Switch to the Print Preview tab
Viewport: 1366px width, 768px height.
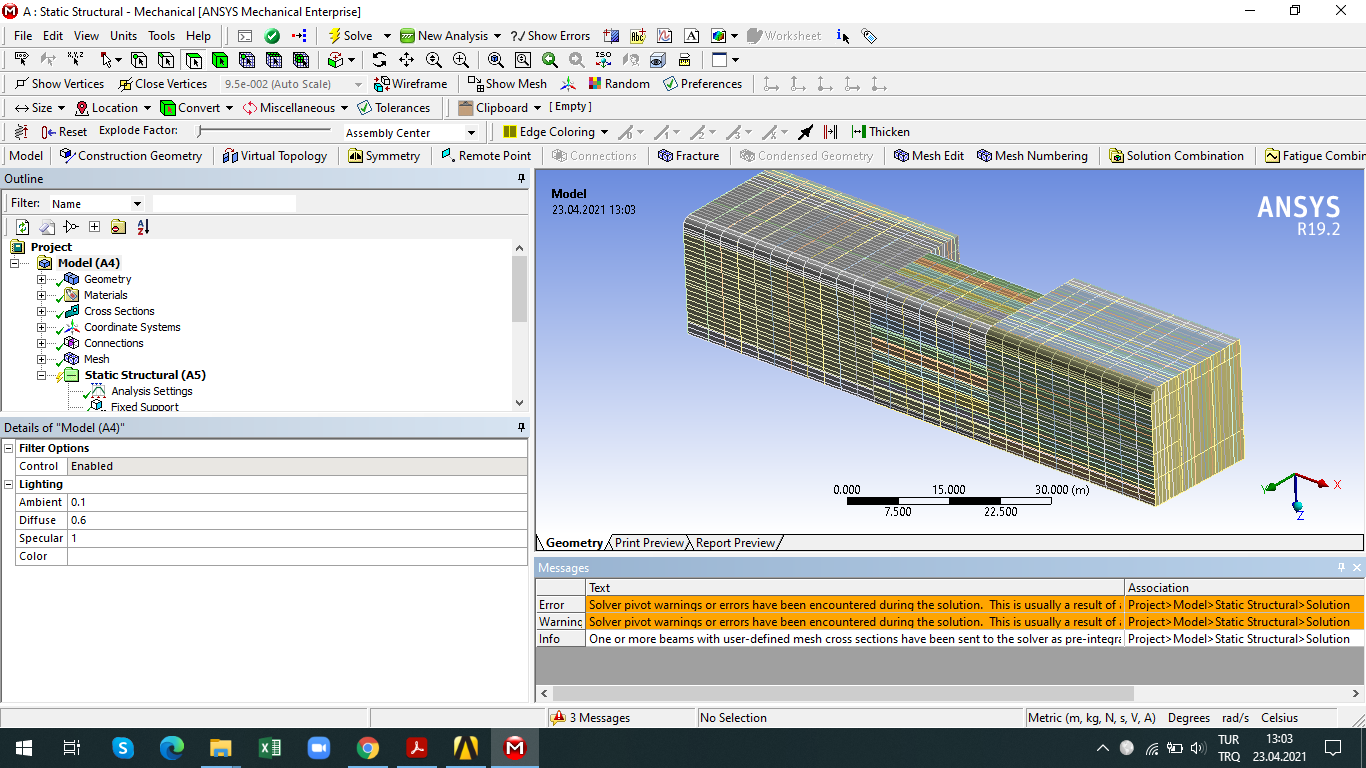(x=649, y=543)
